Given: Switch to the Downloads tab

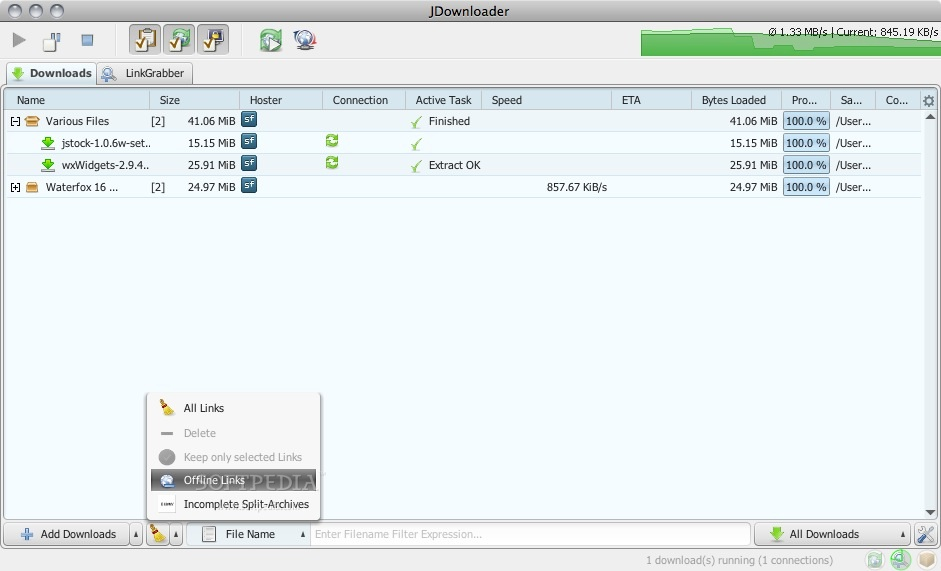Looking at the screenshot, I should [x=52, y=73].
